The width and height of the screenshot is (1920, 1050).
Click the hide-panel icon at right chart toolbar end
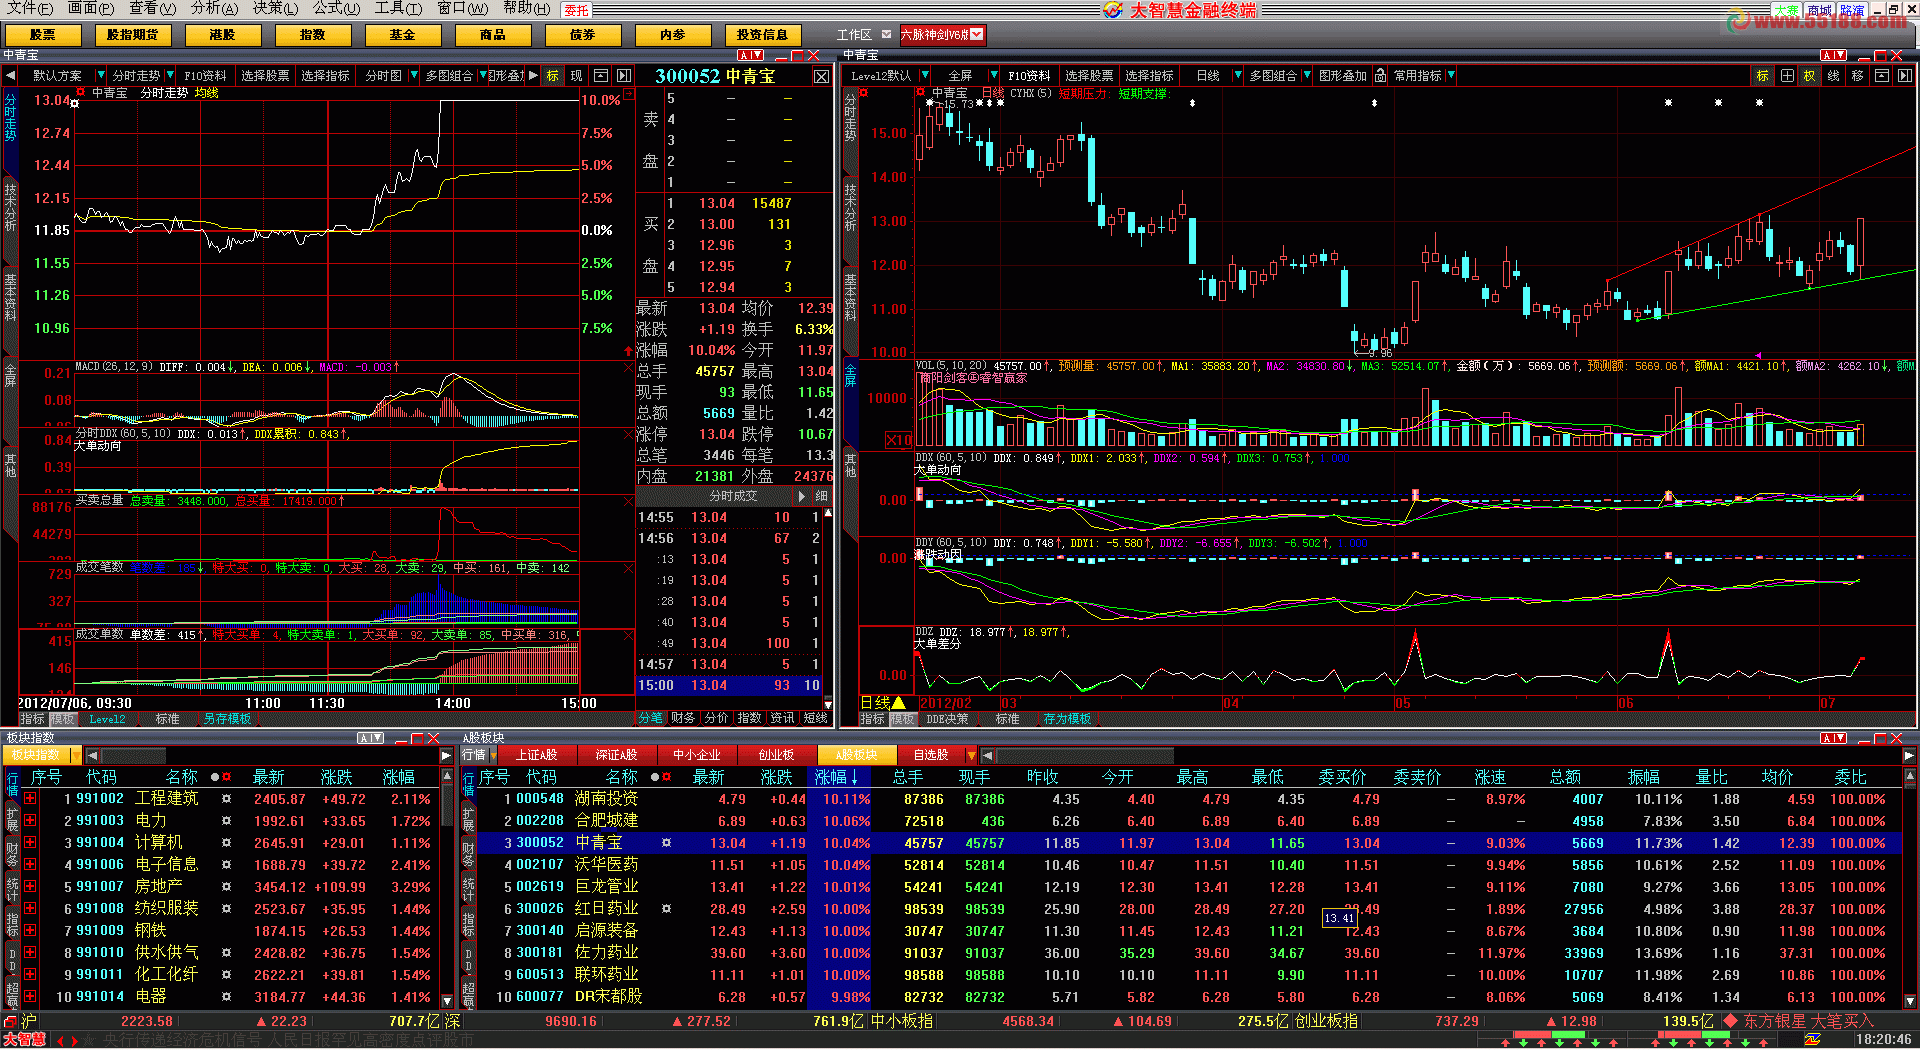(x=1904, y=76)
